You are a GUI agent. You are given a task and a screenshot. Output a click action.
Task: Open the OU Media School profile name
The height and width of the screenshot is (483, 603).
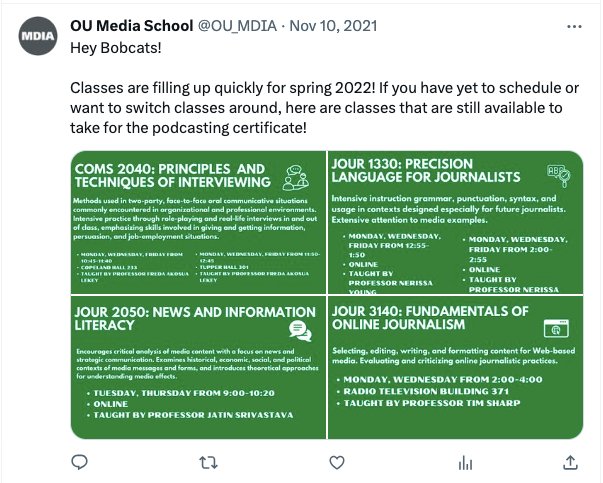[x=132, y=26]
